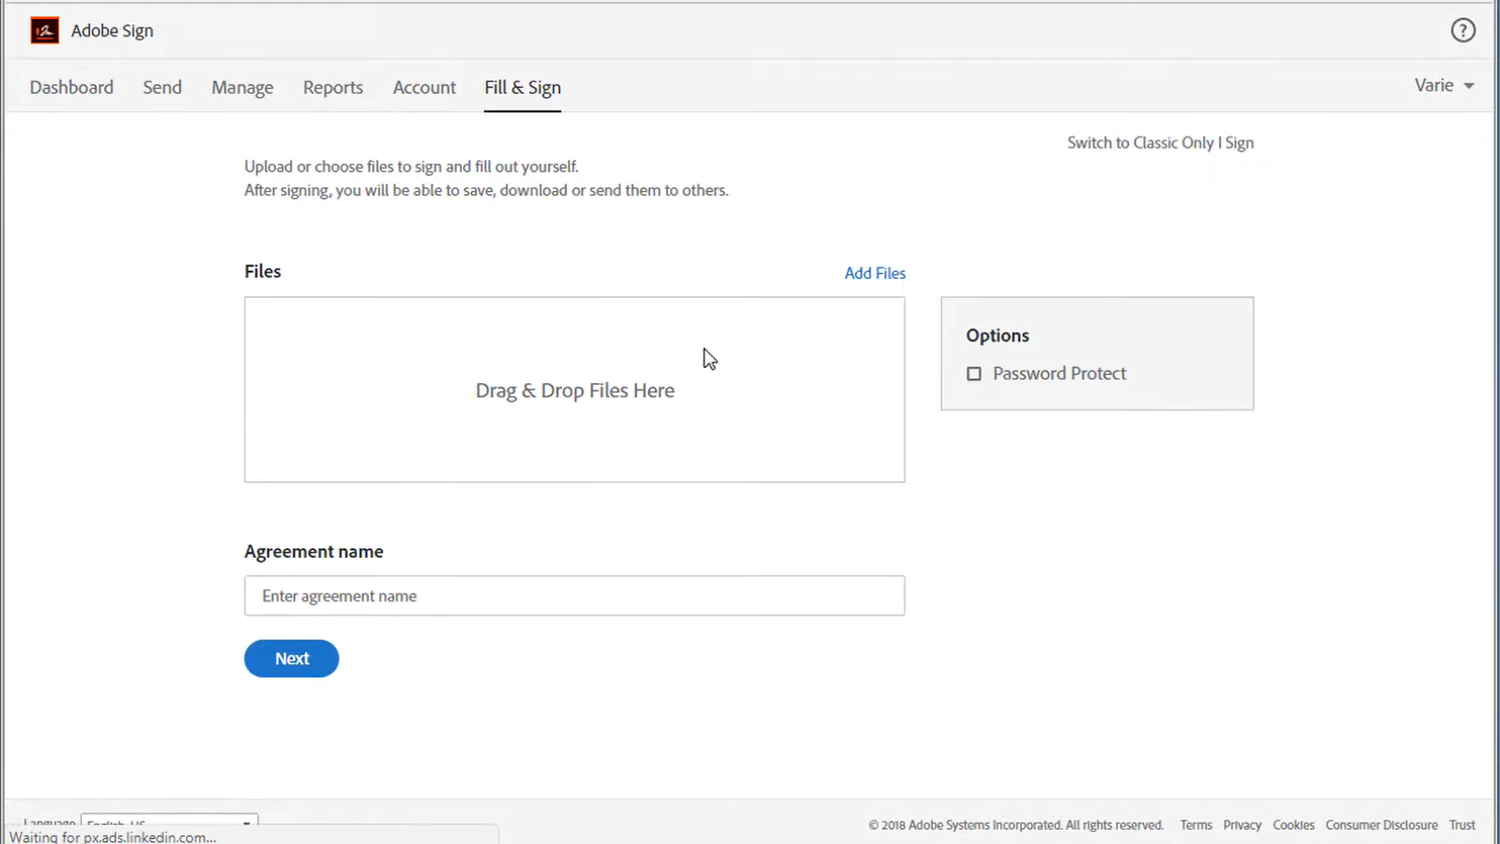Image resolution: width=1500 pixels, height=844 pixels.
Task: Open the Dashboard tab
Action: [x=72, y=88]
